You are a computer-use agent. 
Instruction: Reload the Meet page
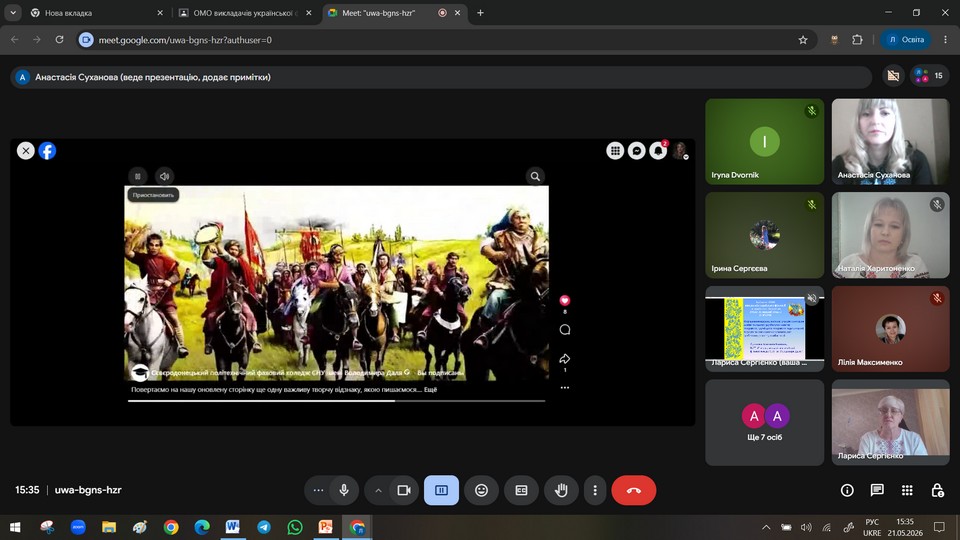[59, 40]
